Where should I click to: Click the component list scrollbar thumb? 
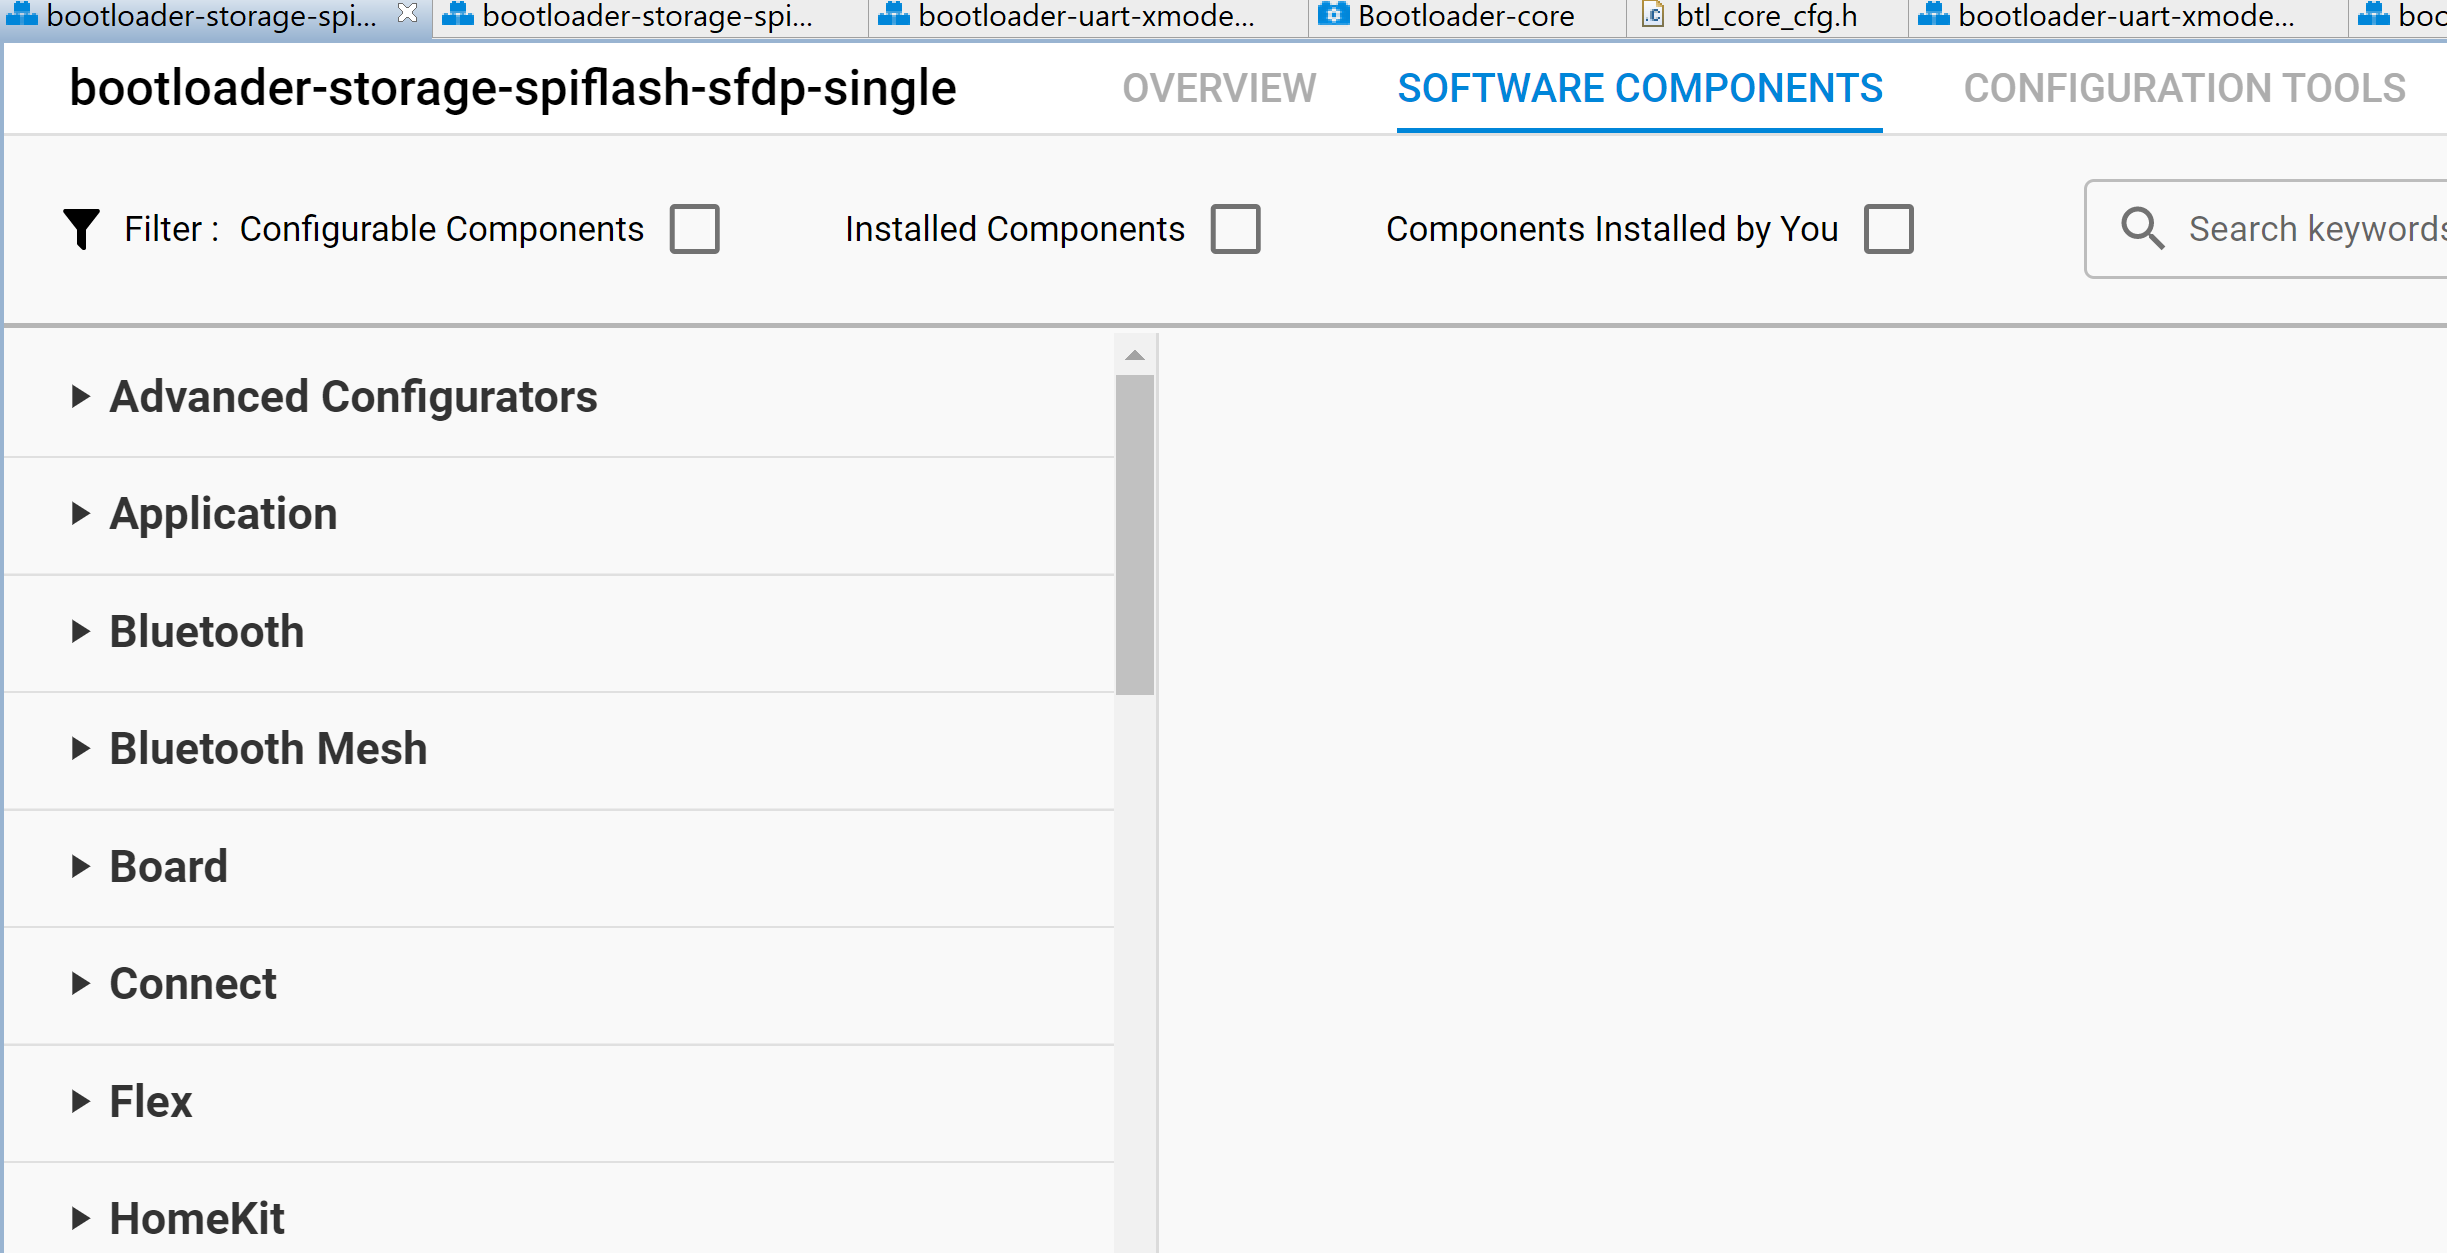(x=1135, y=535)
